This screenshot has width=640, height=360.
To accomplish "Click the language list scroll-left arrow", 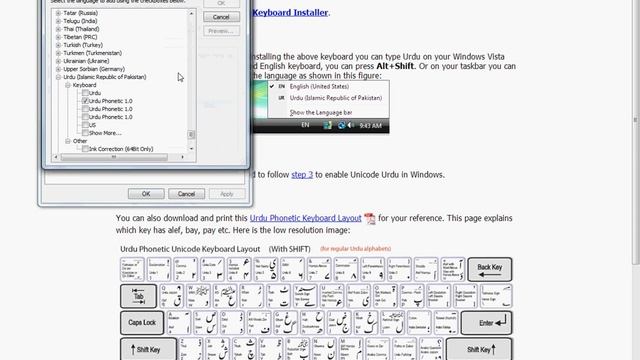I will (56, 157).
